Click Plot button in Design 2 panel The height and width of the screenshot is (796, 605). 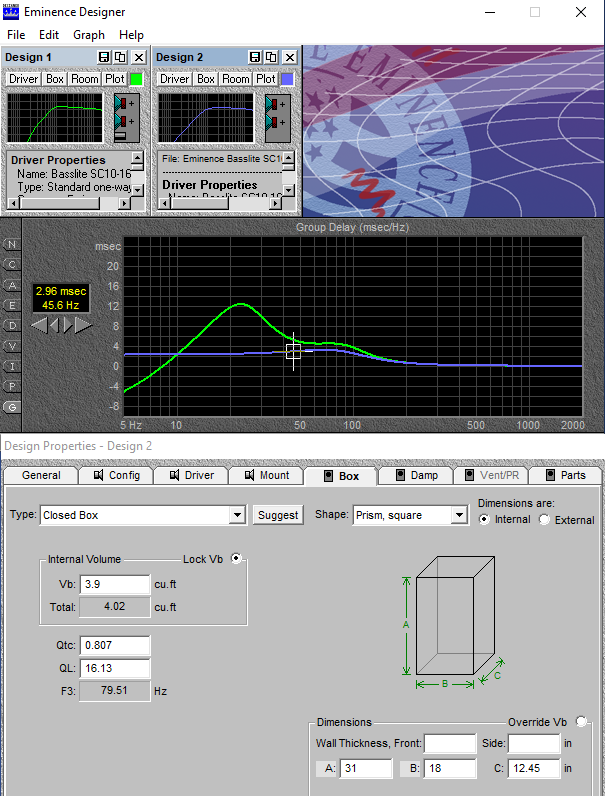tap(266, 79)
